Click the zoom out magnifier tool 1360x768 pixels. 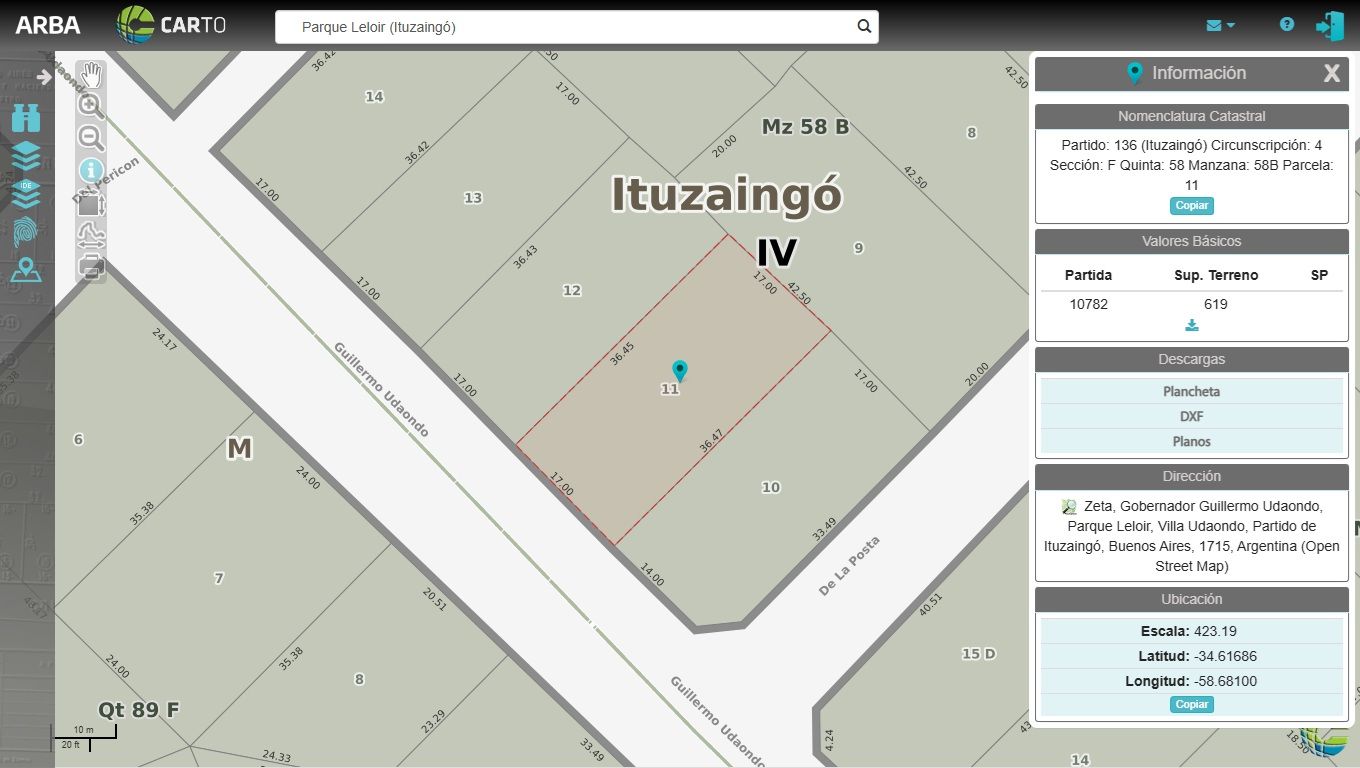[91, 138]
